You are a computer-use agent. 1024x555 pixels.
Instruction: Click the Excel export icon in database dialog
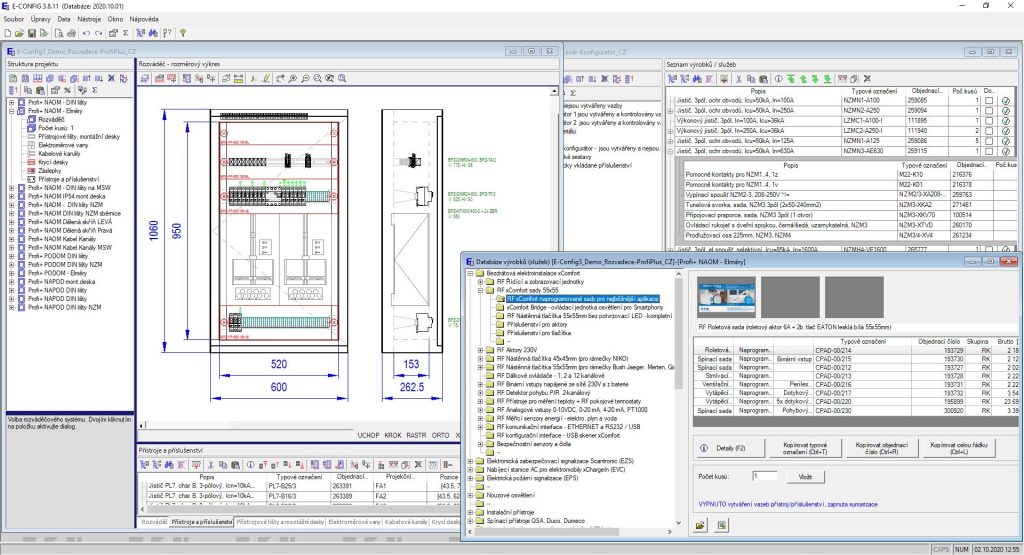coord(721,525)
